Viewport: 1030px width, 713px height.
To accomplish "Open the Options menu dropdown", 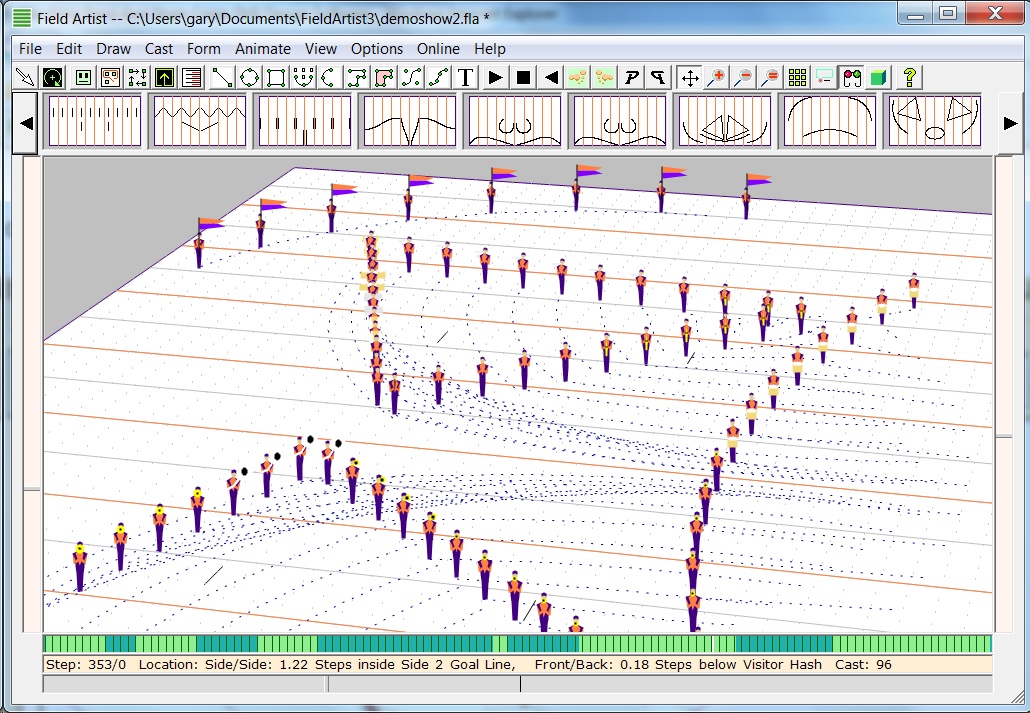I will [377, 48].
